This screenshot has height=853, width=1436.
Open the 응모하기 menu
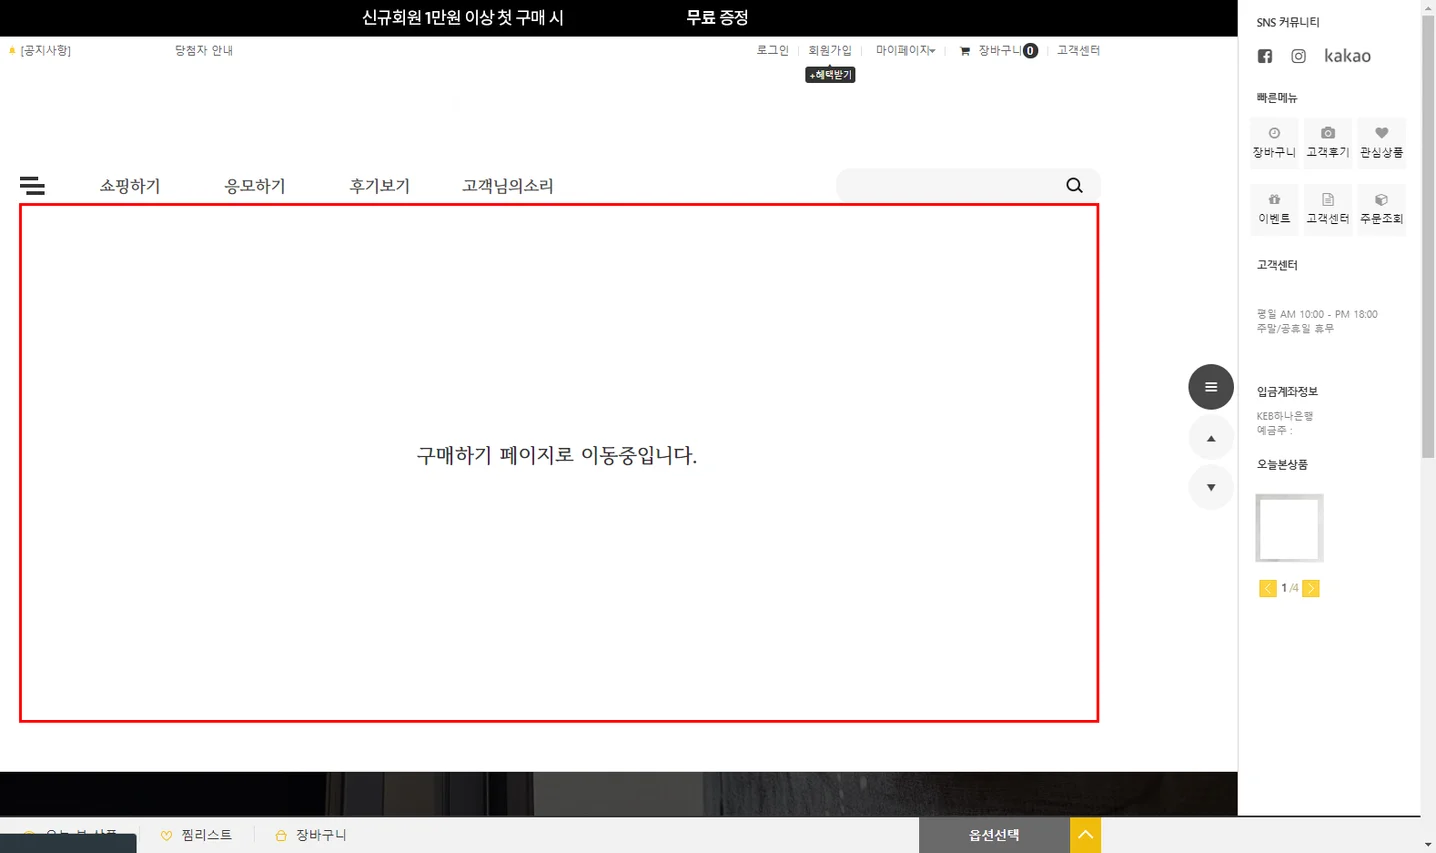[255, 186]
